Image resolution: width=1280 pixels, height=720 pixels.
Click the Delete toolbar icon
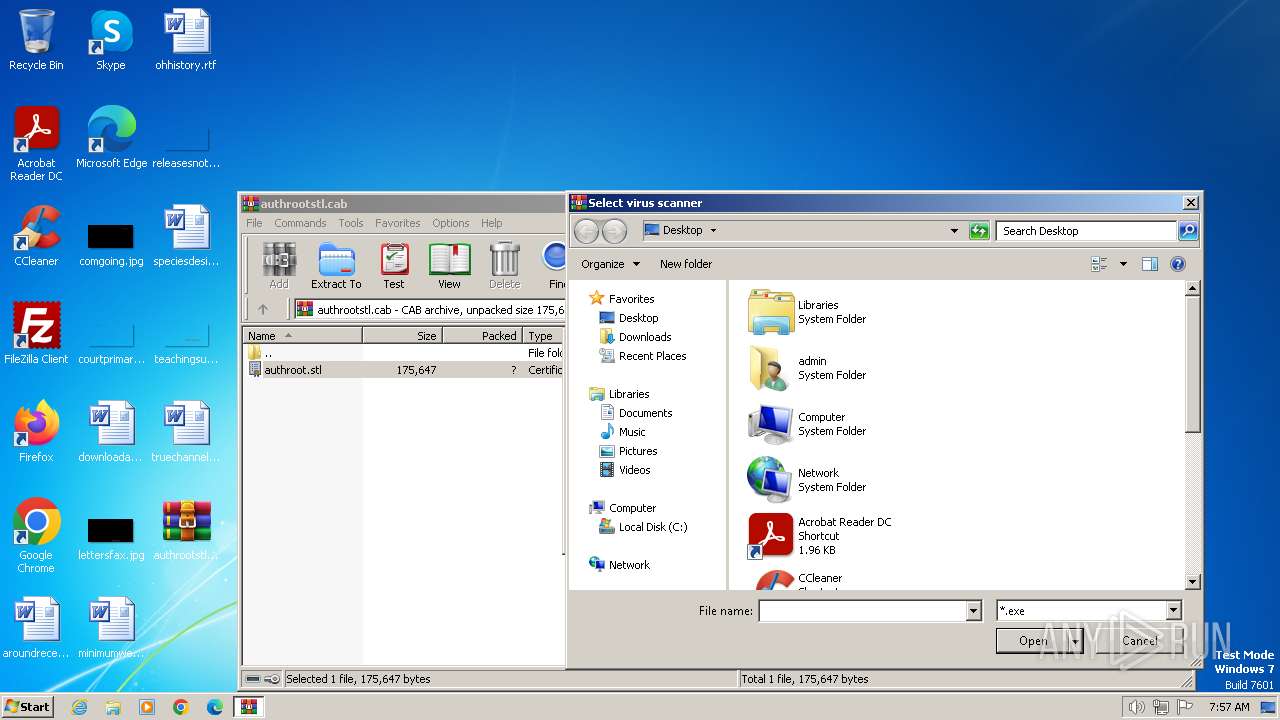(505, 265)
